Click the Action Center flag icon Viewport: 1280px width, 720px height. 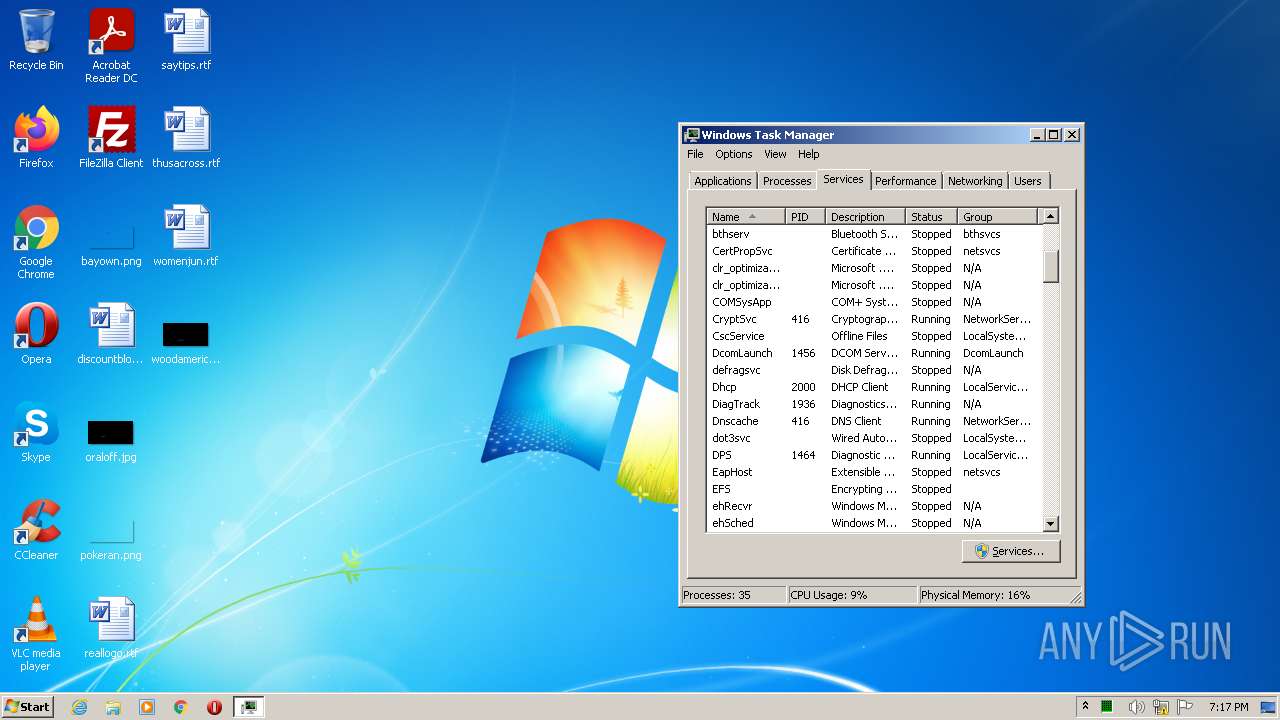(1186, 707)
